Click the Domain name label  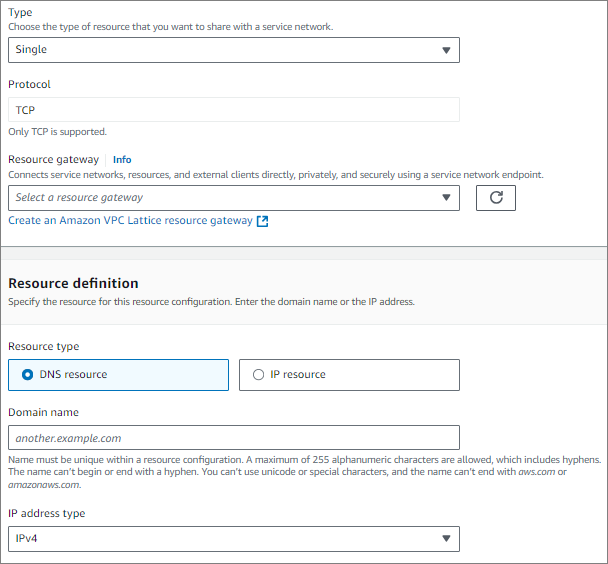point(43,412)
